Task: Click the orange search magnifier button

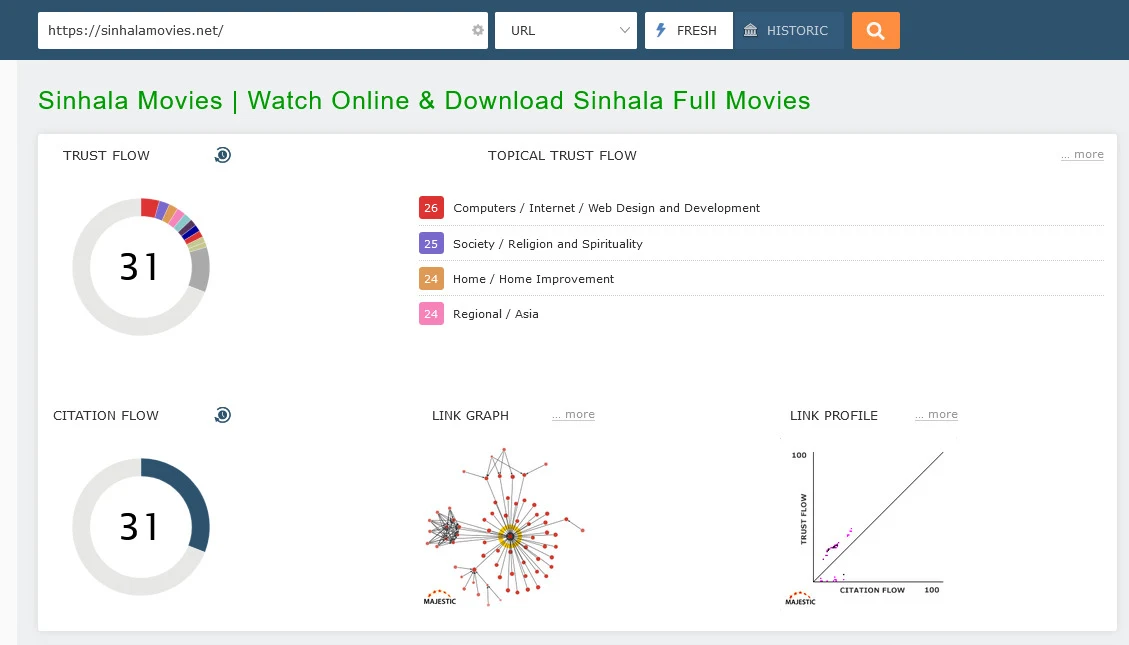Action: [875, 30]
